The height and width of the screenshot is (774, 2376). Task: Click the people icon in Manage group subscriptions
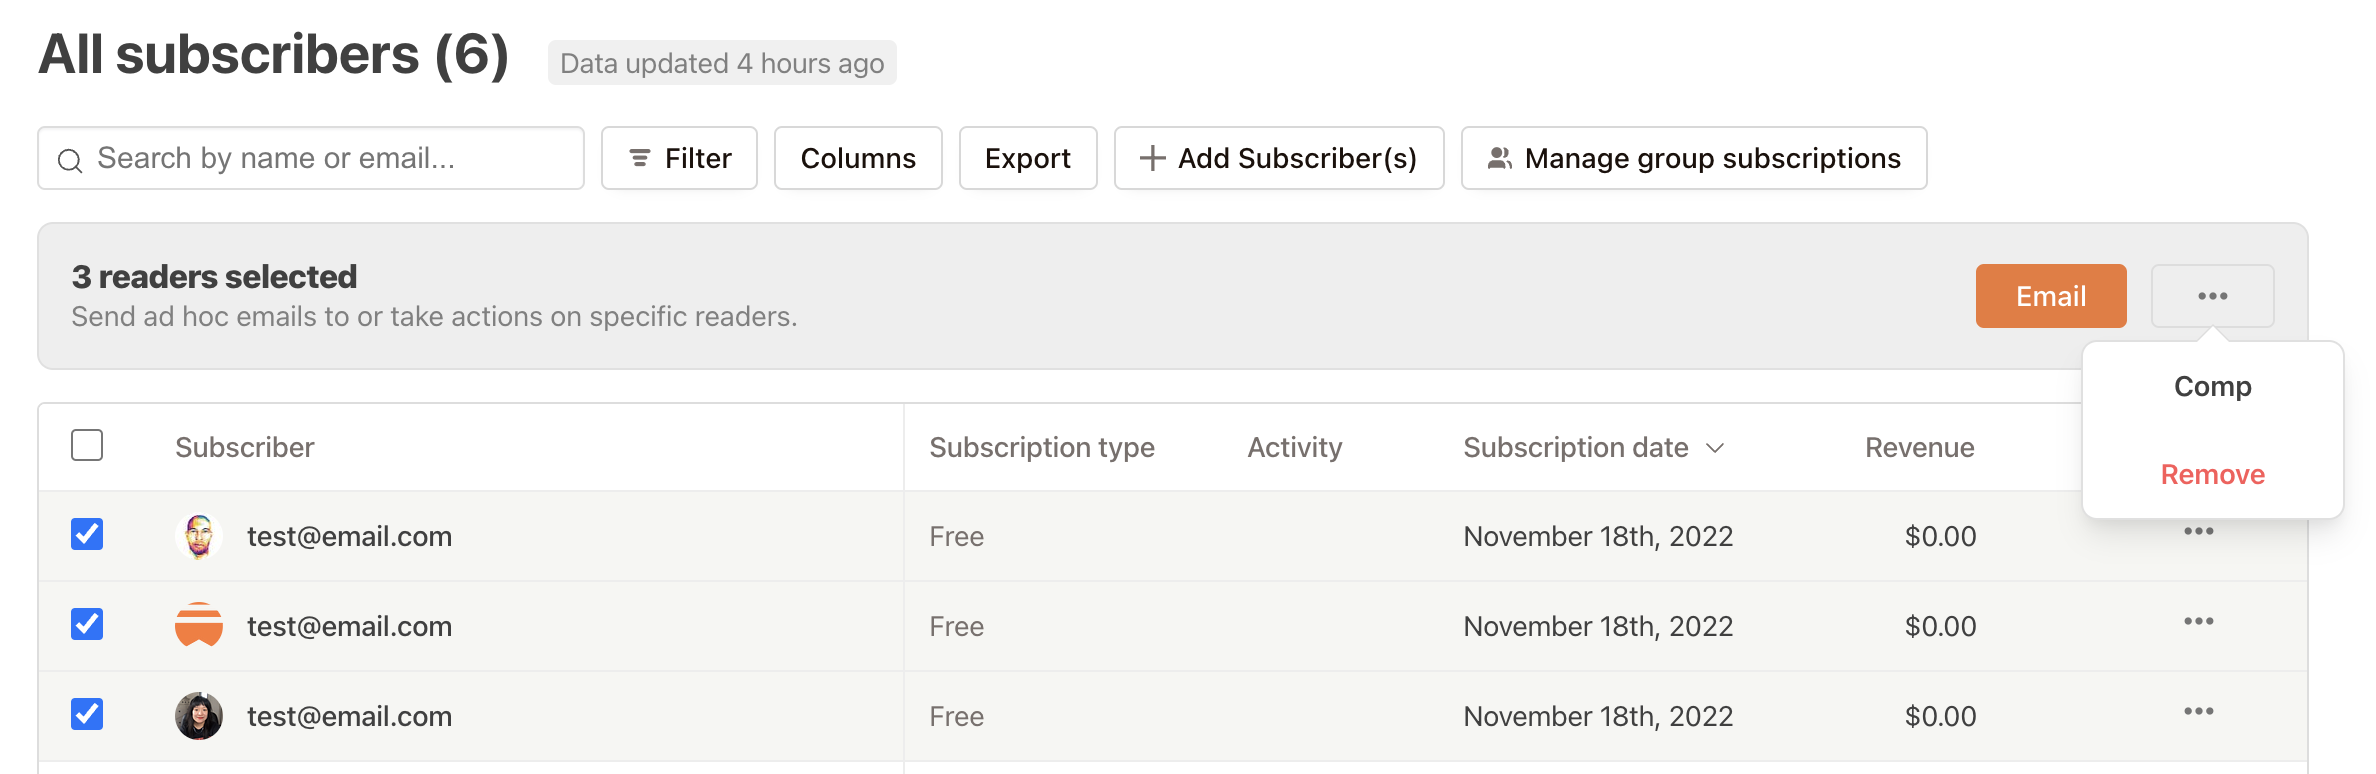1499,158
